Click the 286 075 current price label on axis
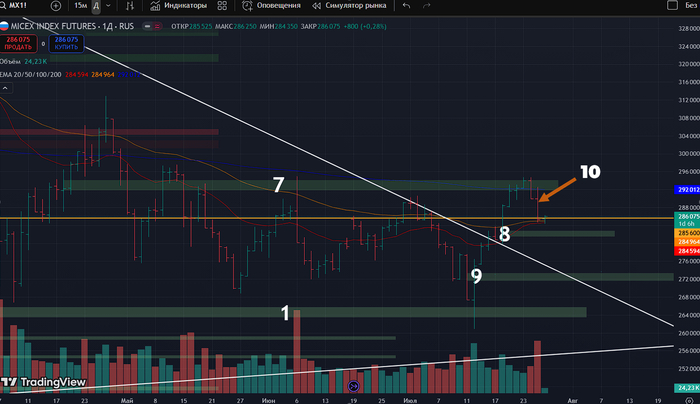 coord(686,216)
